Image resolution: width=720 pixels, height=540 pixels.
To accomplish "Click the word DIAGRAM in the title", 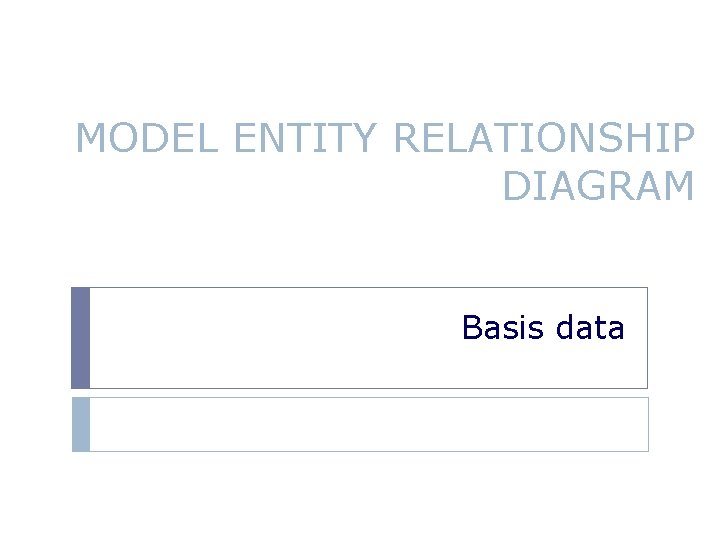I will [x=598, y=184].
